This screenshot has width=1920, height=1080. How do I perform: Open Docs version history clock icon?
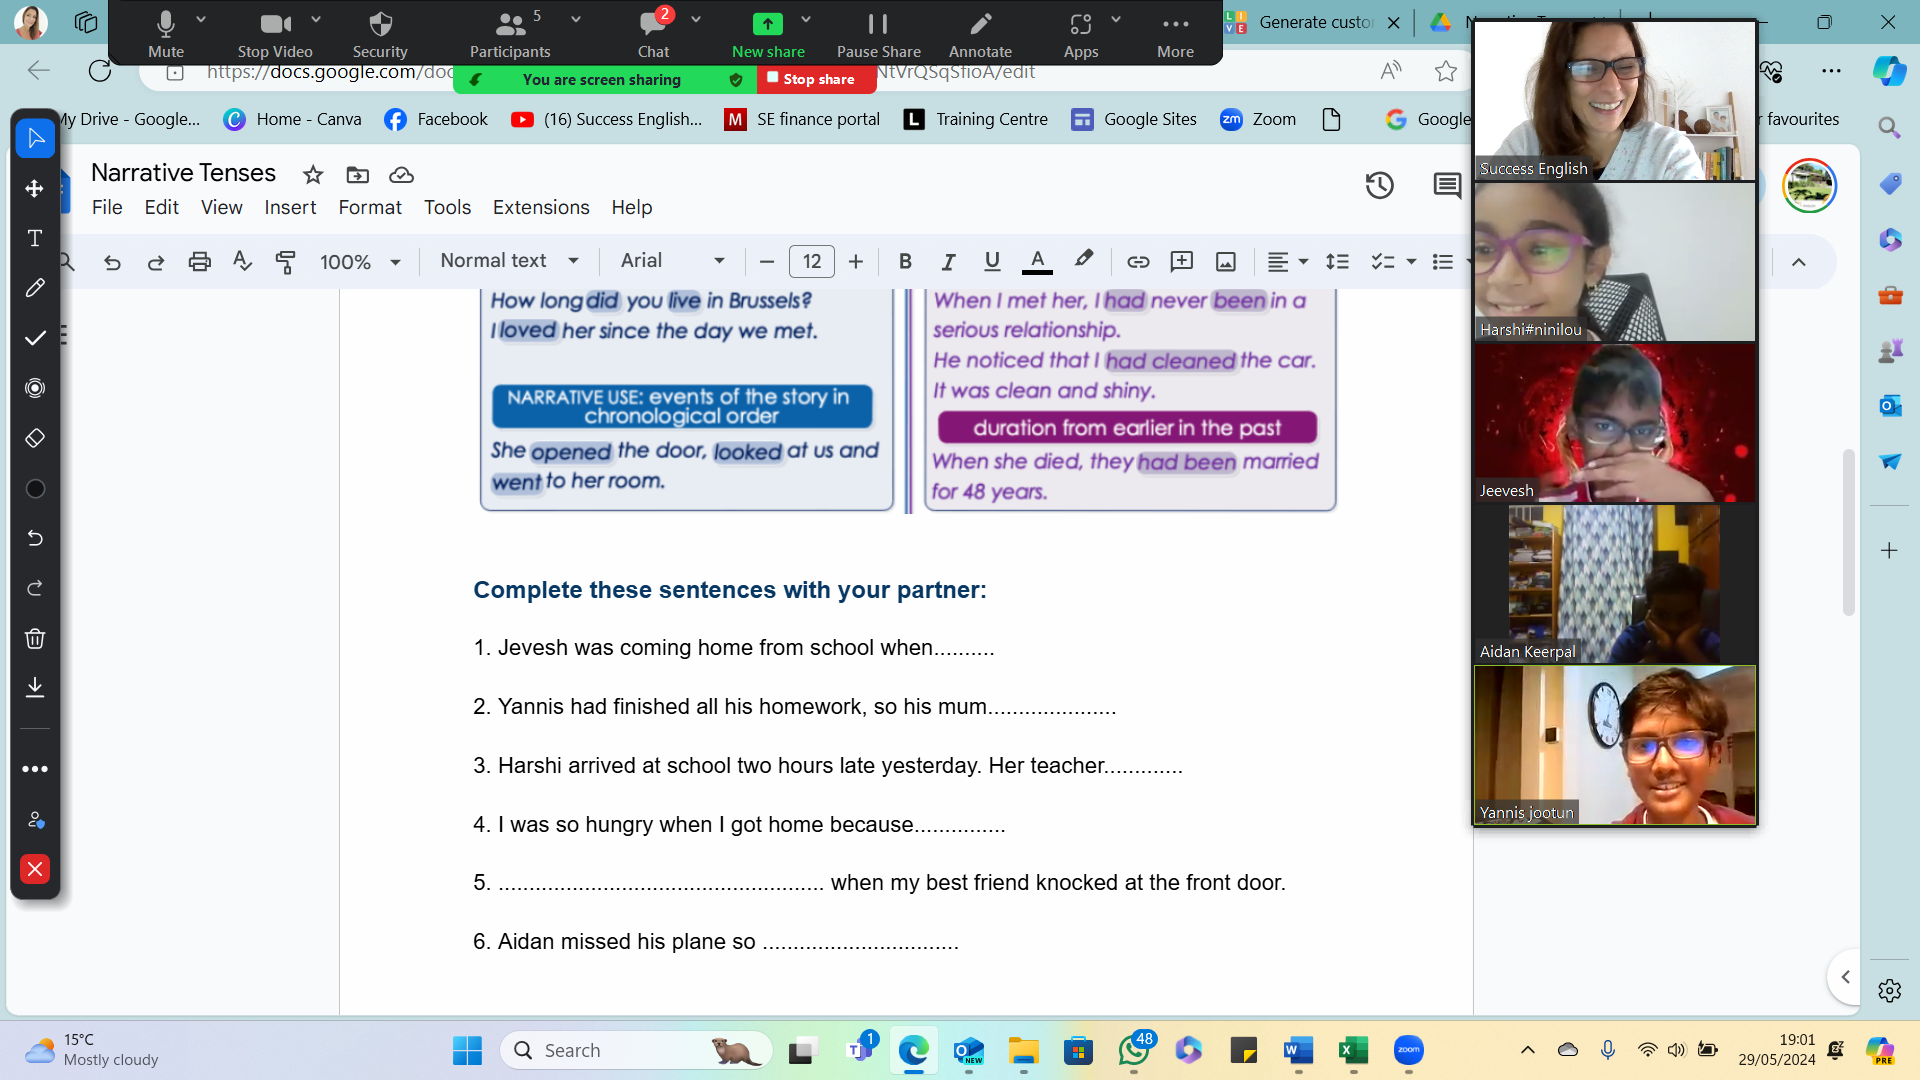tap(1379, 185)
